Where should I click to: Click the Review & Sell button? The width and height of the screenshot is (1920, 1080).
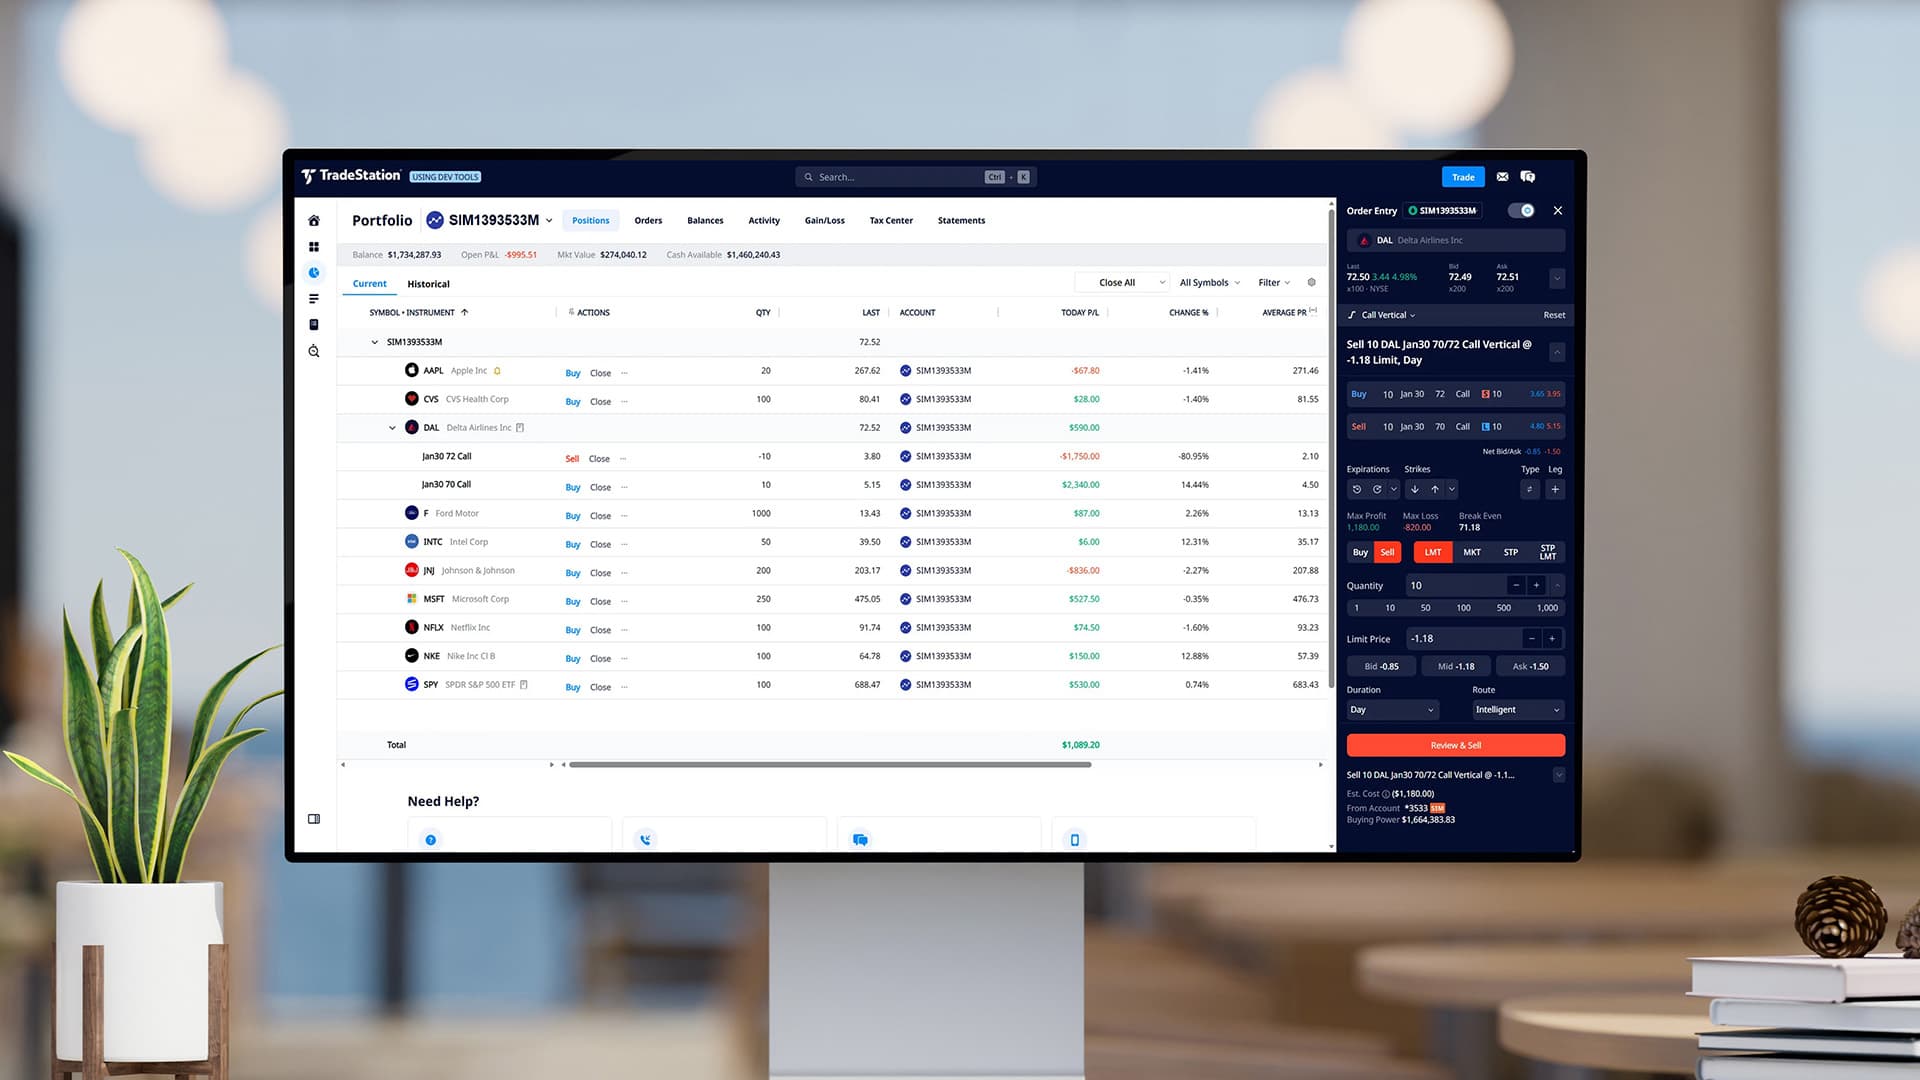[1455, 746]
